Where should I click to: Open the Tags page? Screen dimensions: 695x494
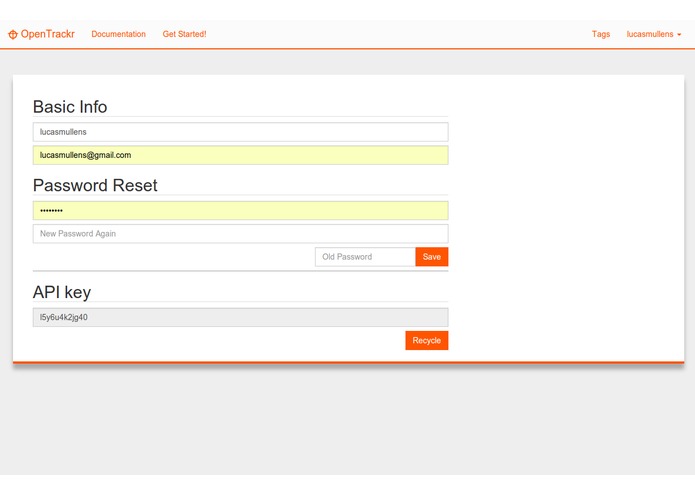coord(601,34)
